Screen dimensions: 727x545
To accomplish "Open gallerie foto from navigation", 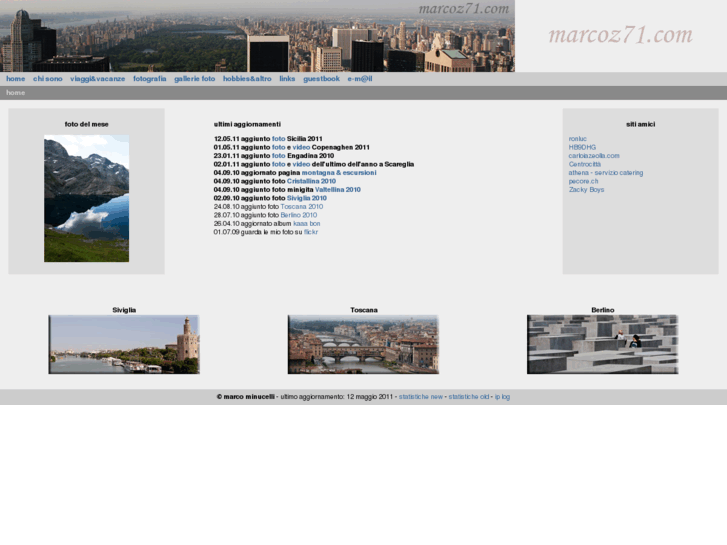I will point(194,79).
